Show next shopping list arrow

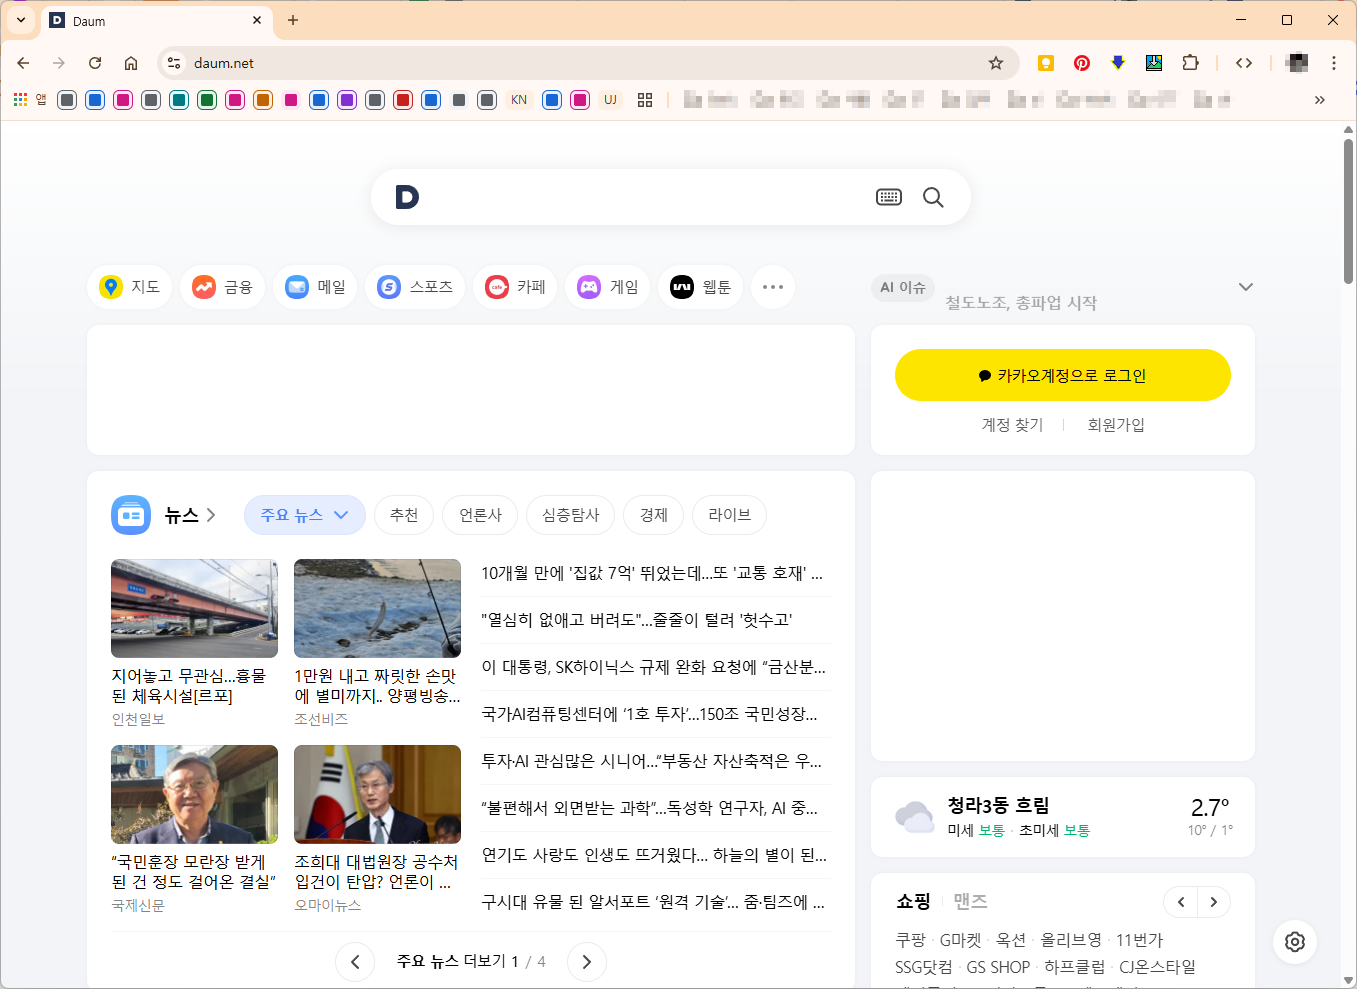click(1214, 902)
